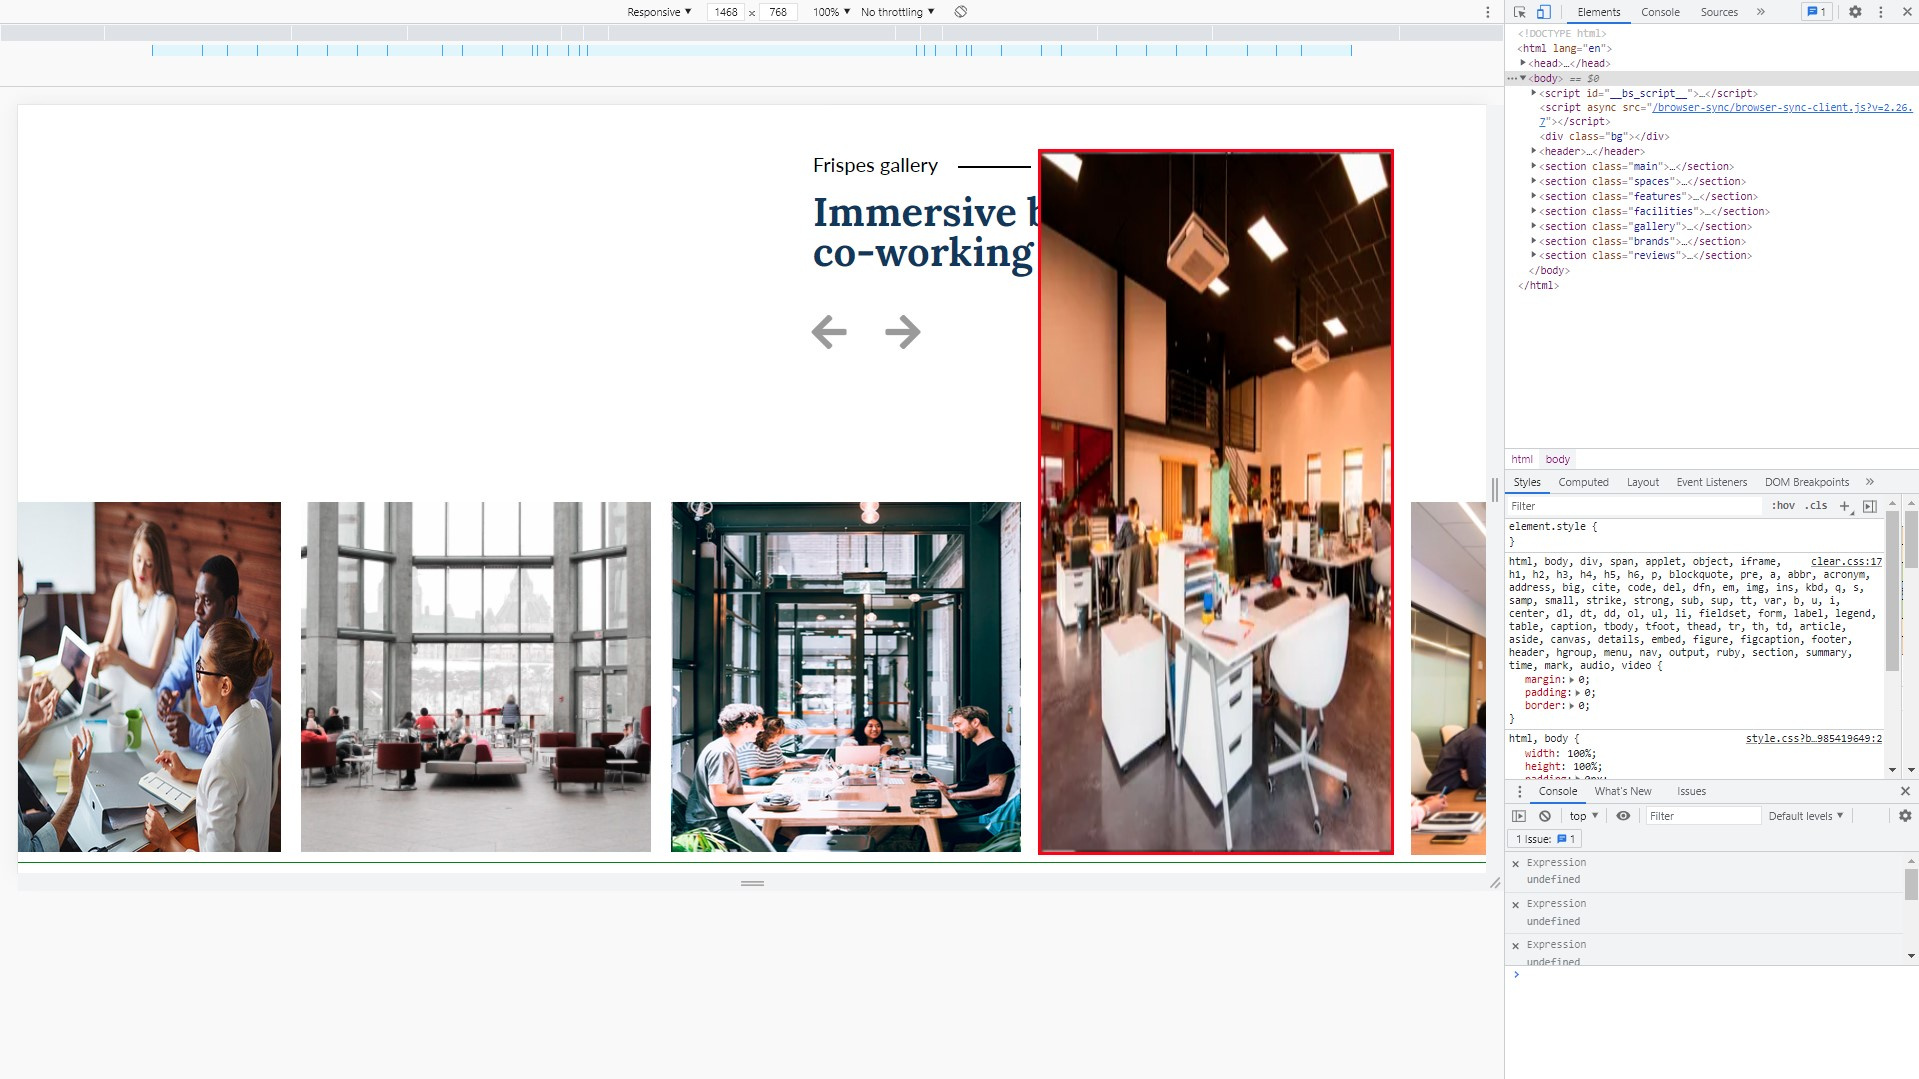The height and width of the screenshot is (1079, 1919).
Task: Open the Event Listeners tab
Action: [x=1711, y=482]
